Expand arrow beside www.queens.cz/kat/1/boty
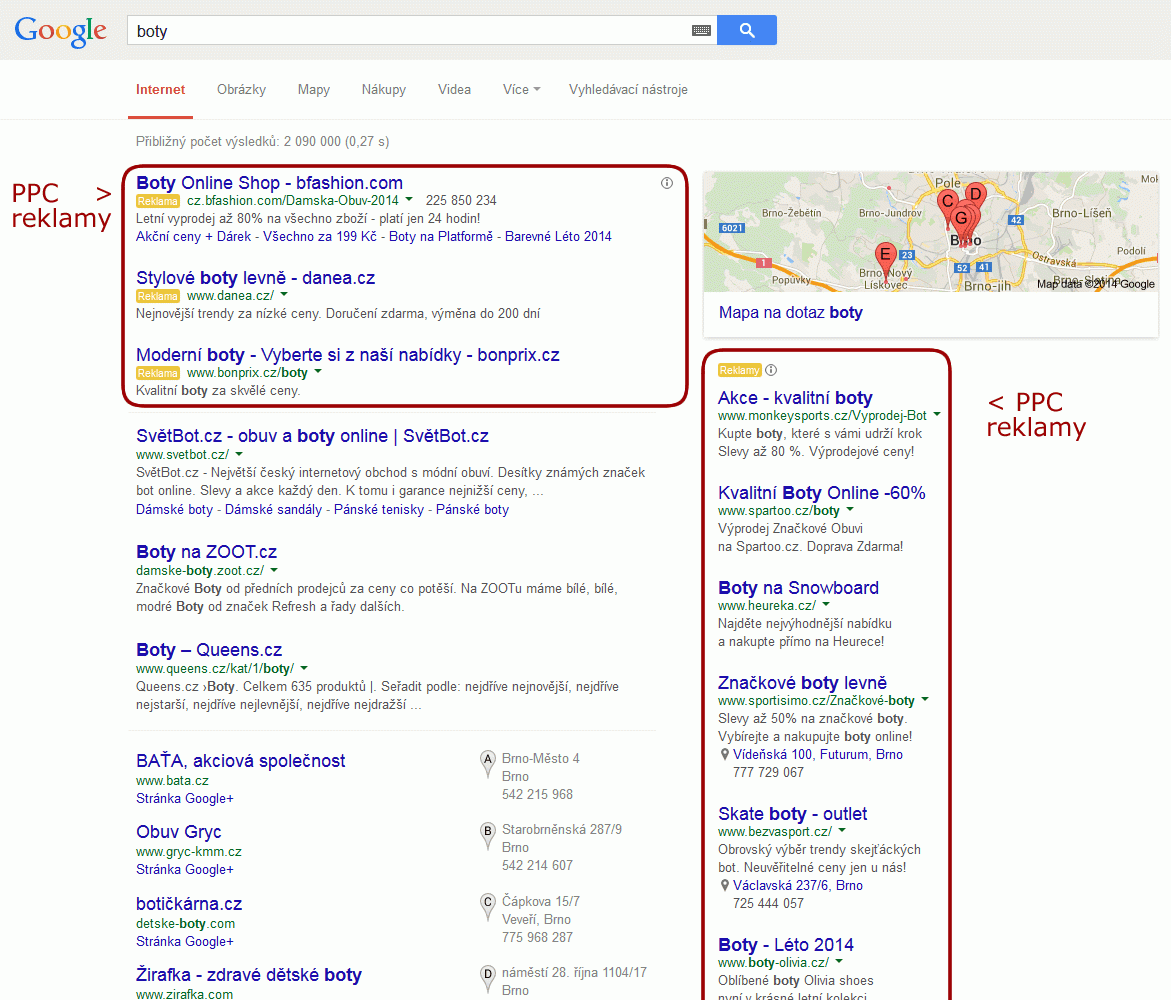1171x1000 pixels. click(x=304, y=668)
